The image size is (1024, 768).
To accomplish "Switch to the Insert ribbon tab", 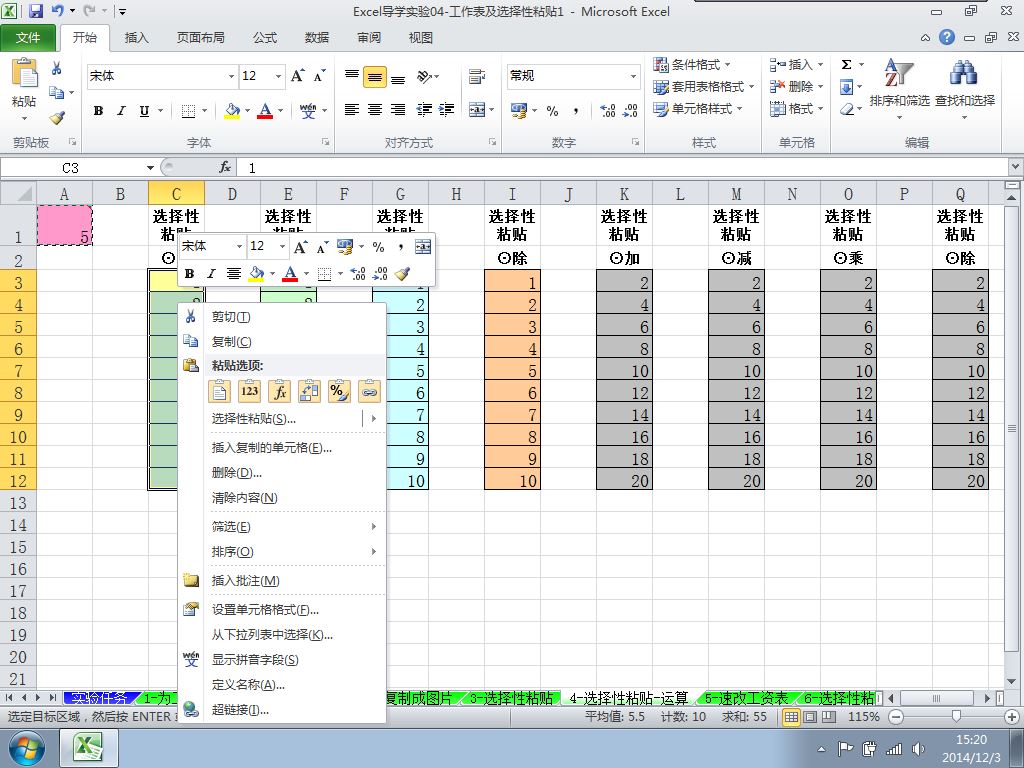I will pyautogui.click(x=136, y=37).
